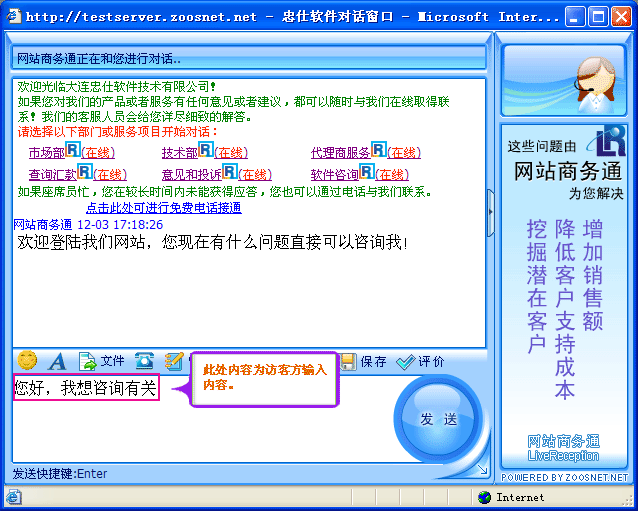Open the 软件咨询 link
Viewport: 638px width, 511px height.
[x=335, y=175]
